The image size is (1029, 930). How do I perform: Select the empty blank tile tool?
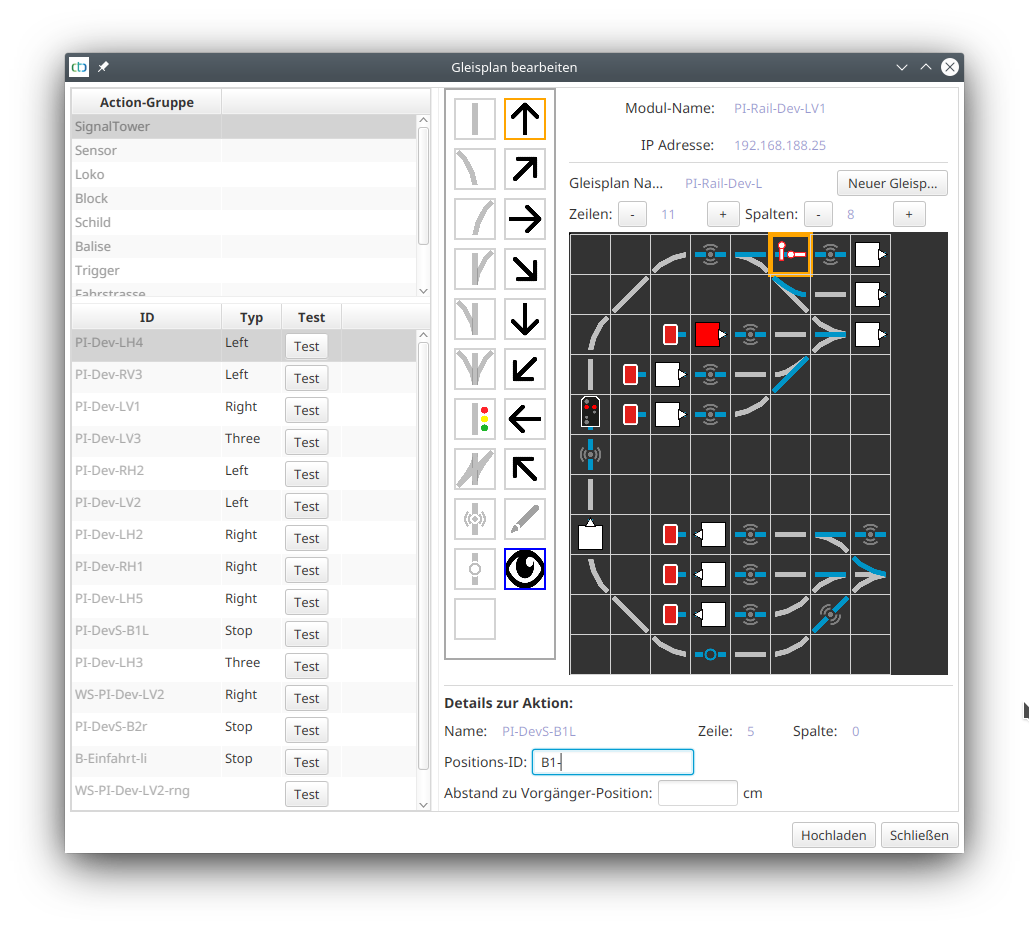(x=475, y=619)
